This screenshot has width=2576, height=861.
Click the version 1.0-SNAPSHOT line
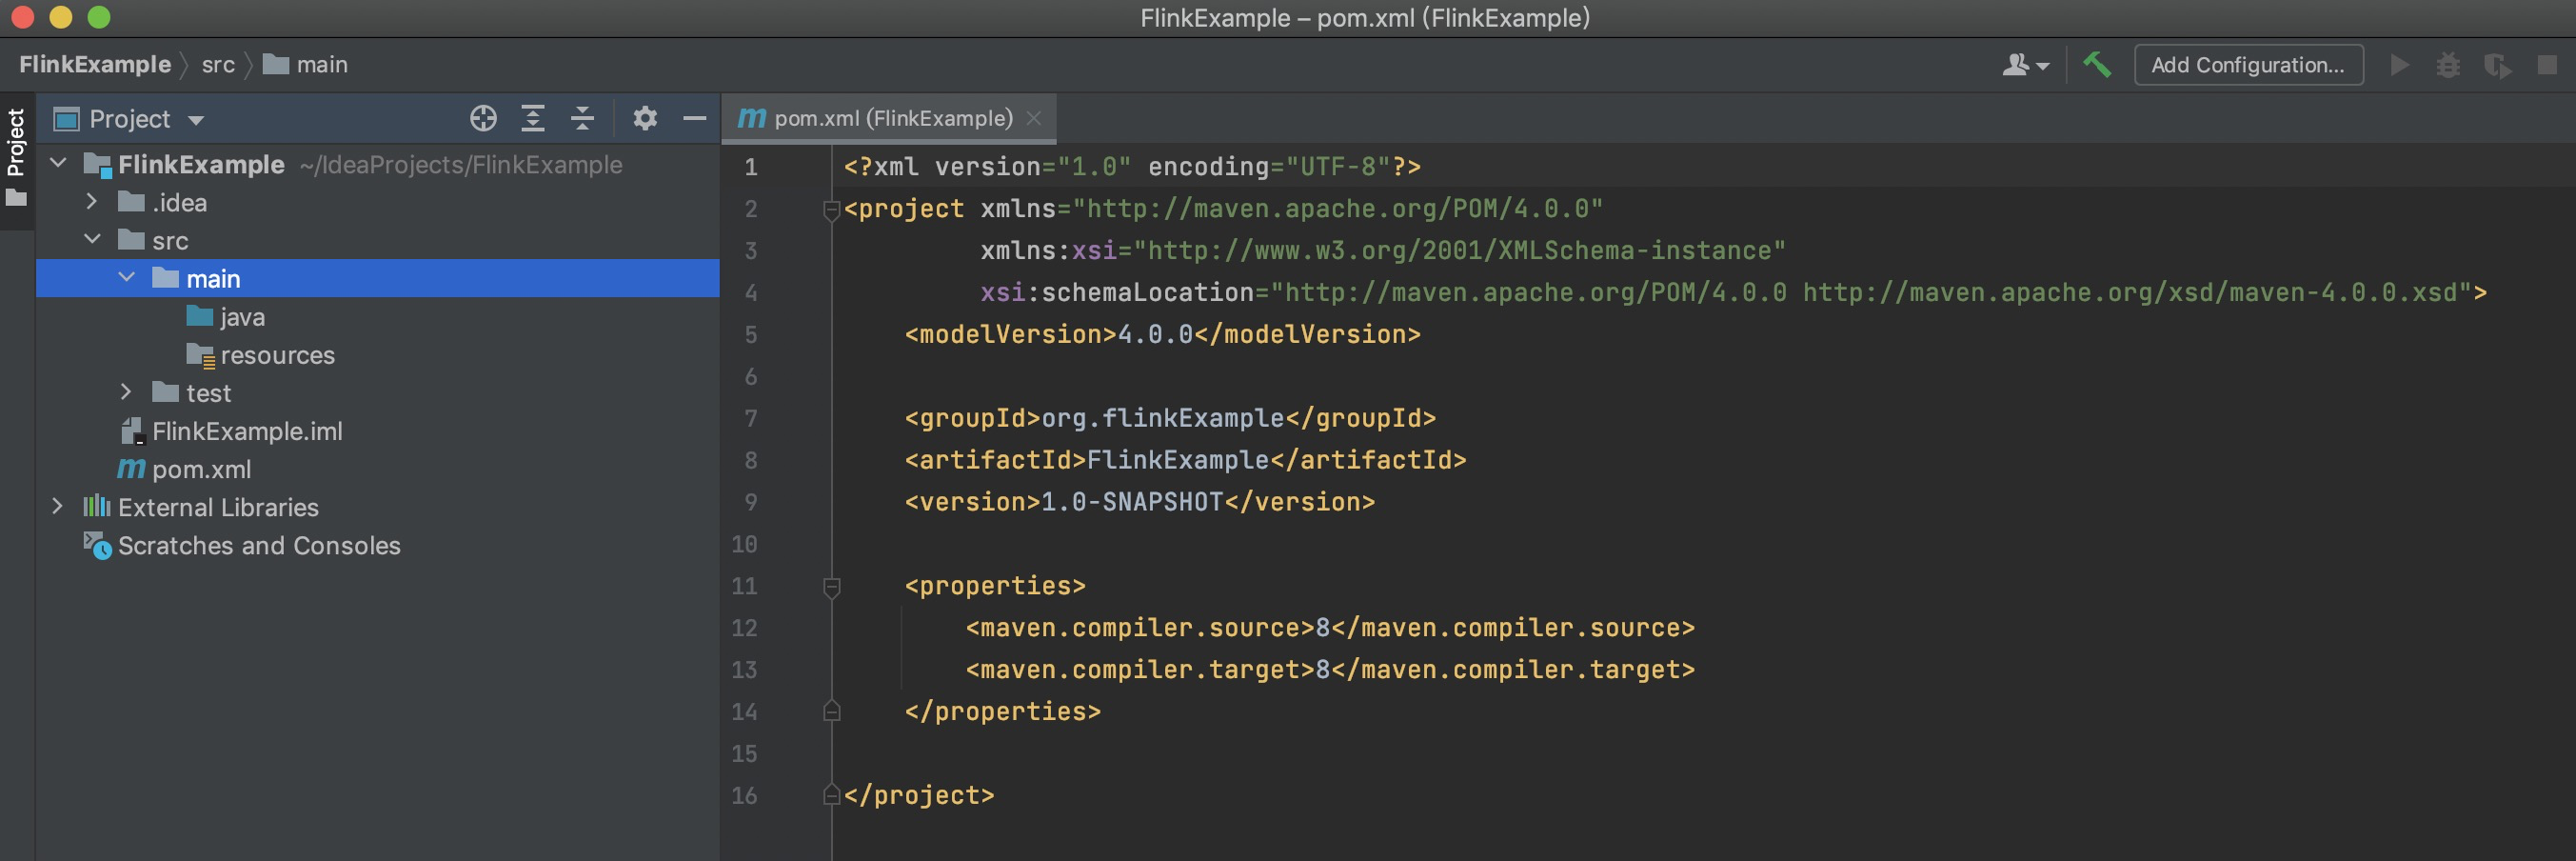1140,502
